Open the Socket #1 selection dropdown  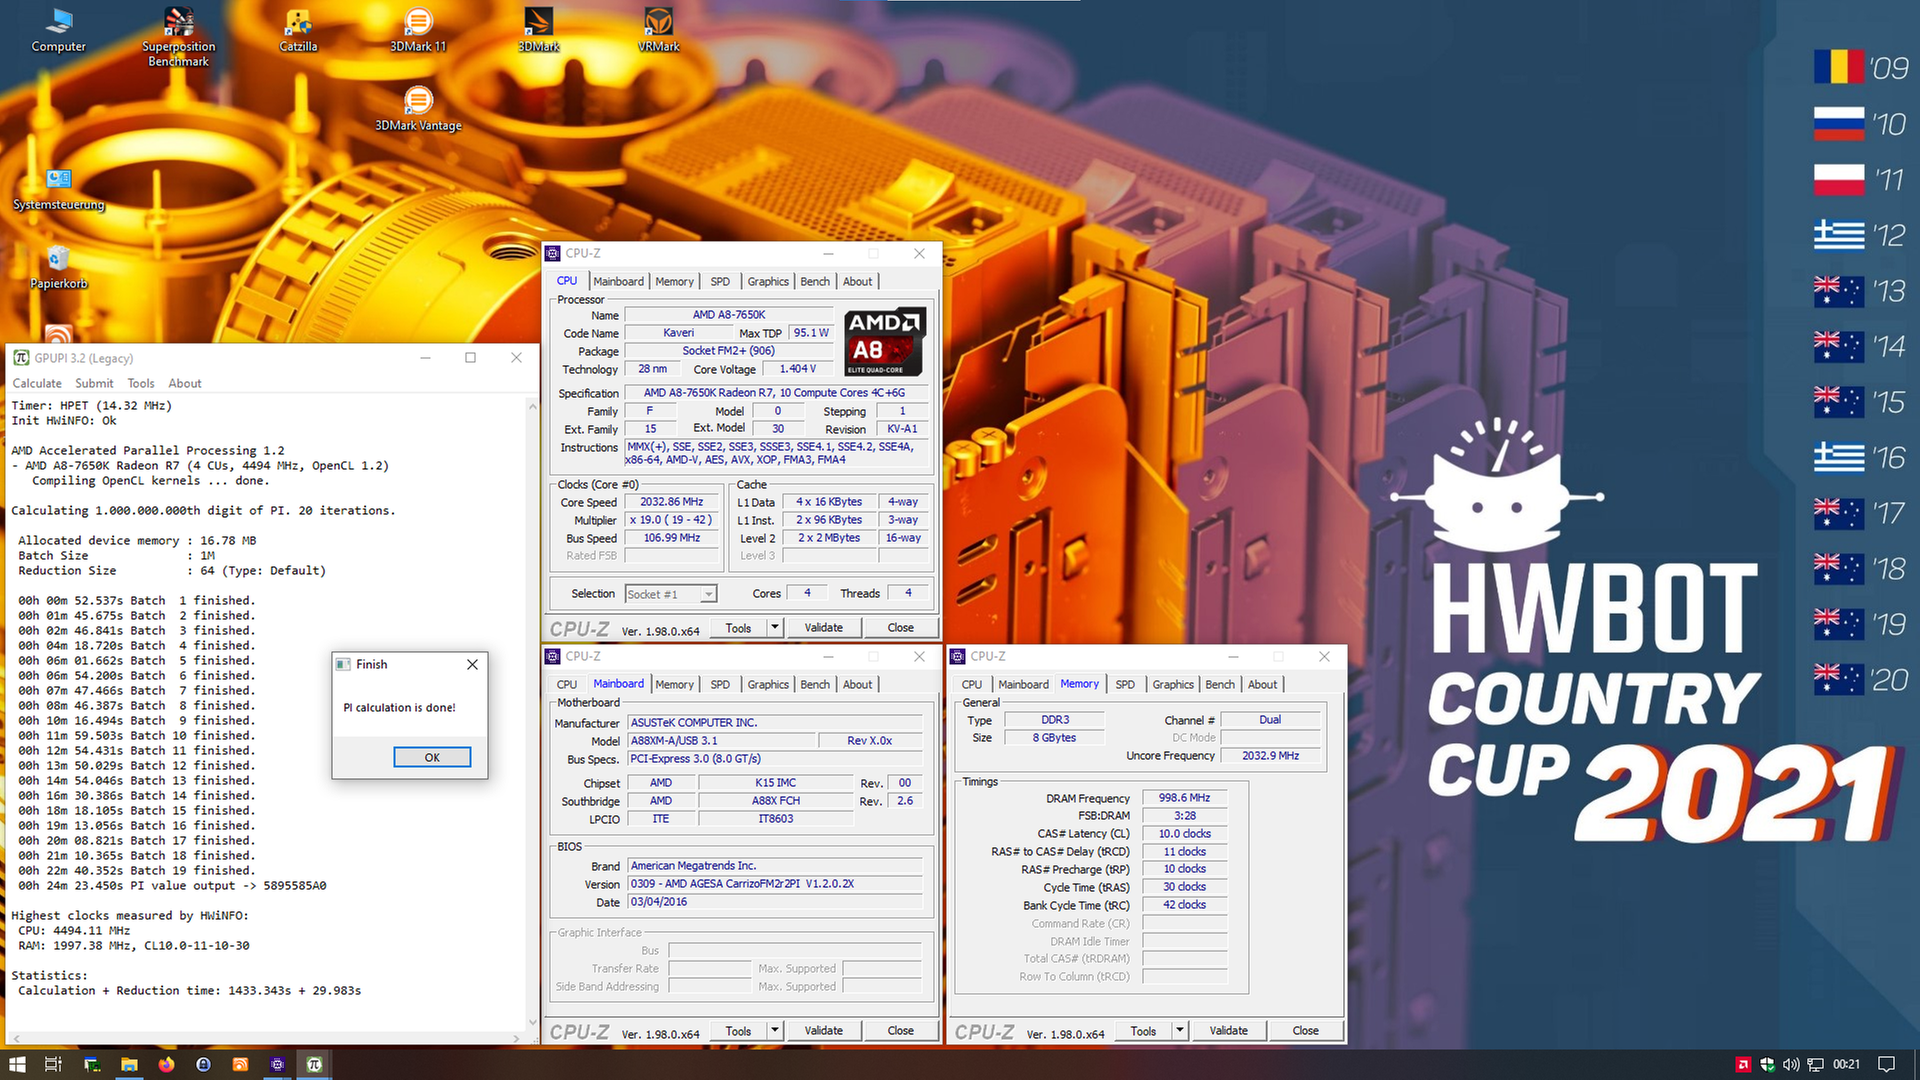[671, 594]
